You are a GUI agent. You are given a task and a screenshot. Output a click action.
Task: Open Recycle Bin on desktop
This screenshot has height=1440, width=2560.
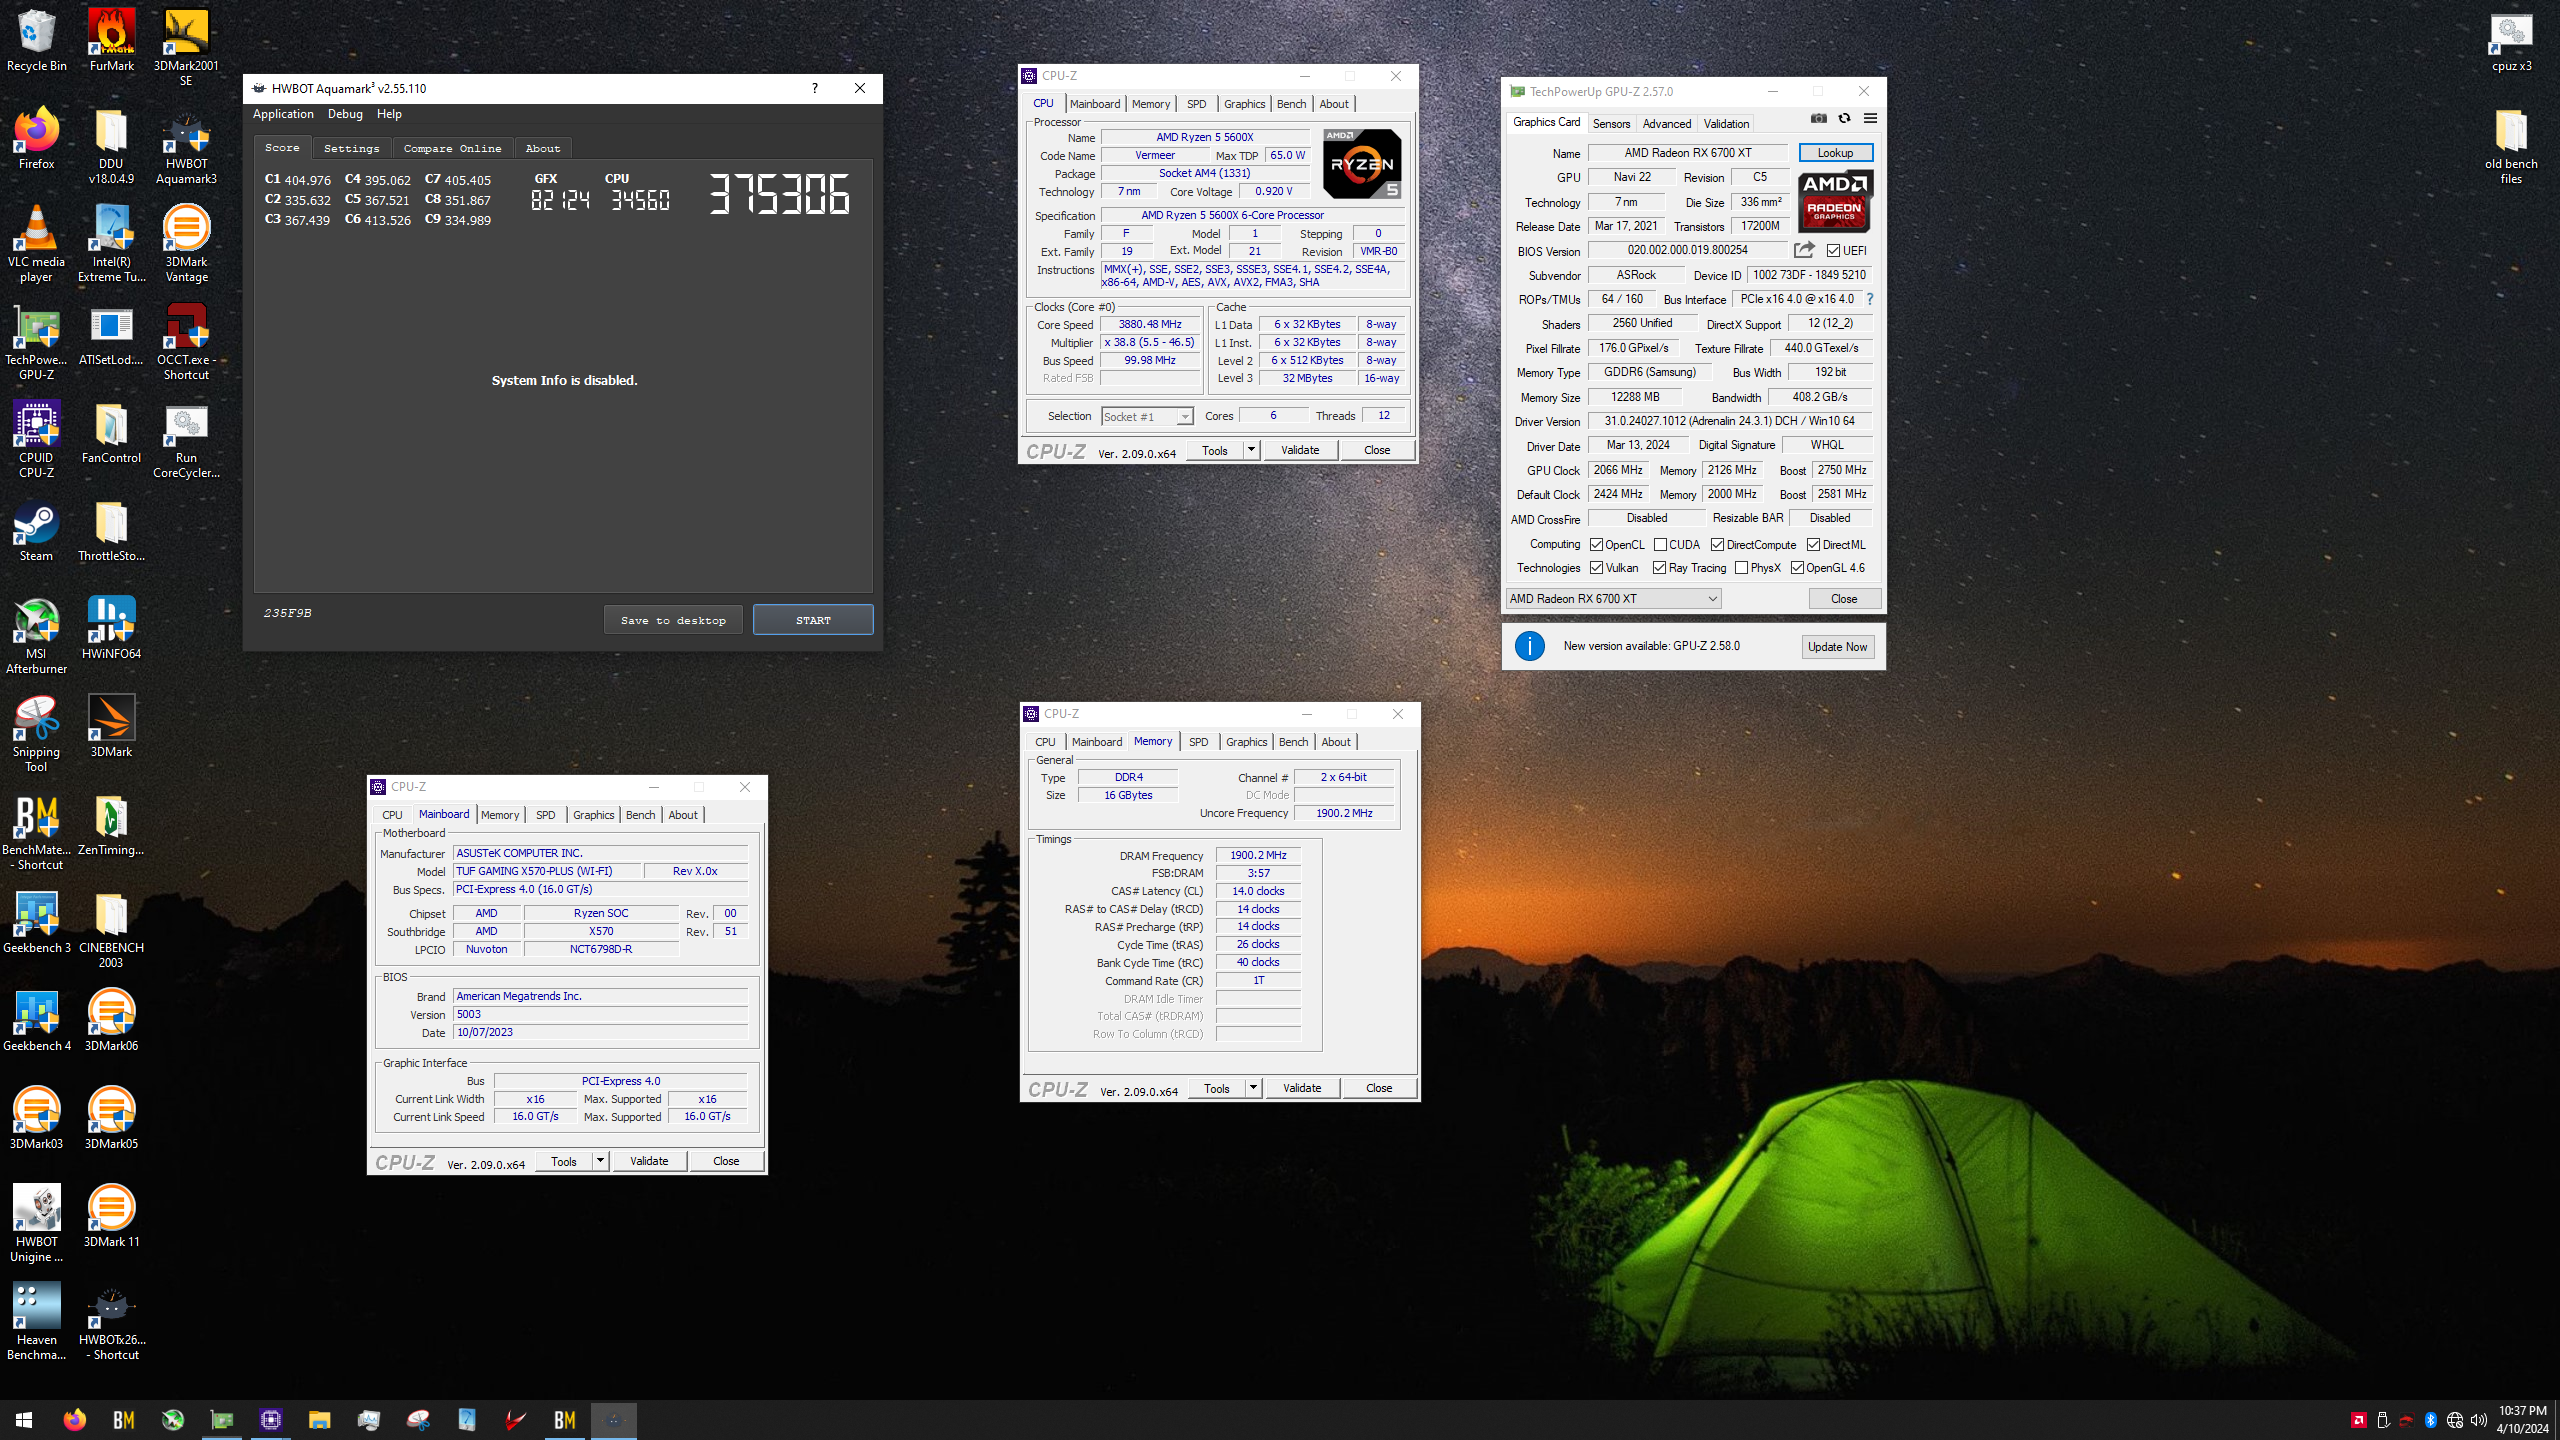click(36, 40)
